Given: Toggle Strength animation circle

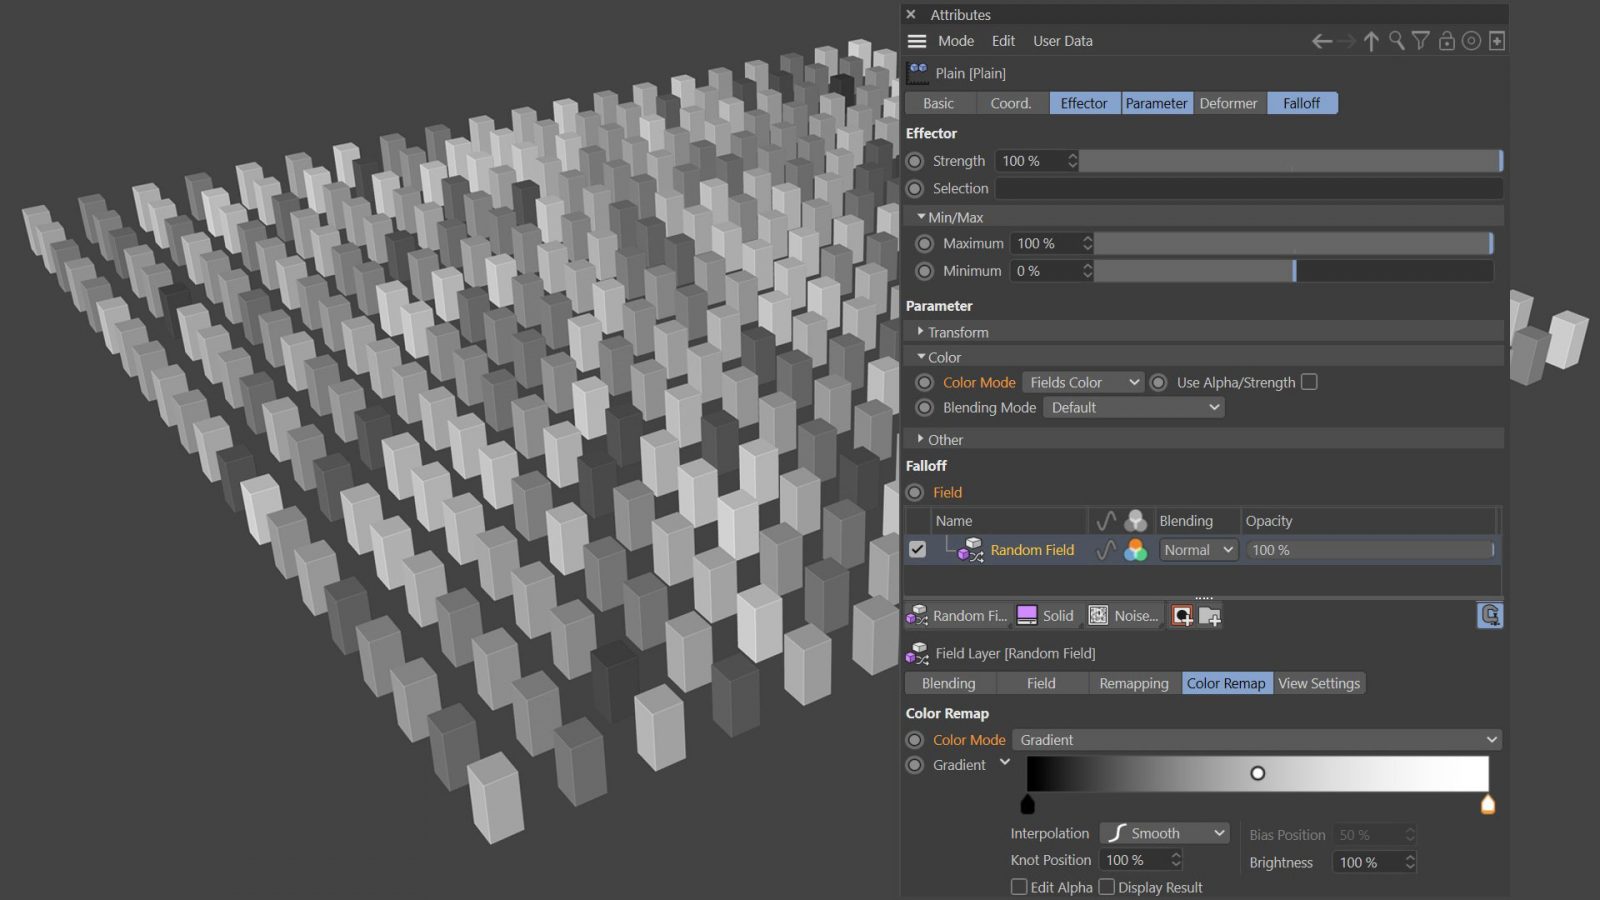Looking at the screenshot, I should (915, 161).
